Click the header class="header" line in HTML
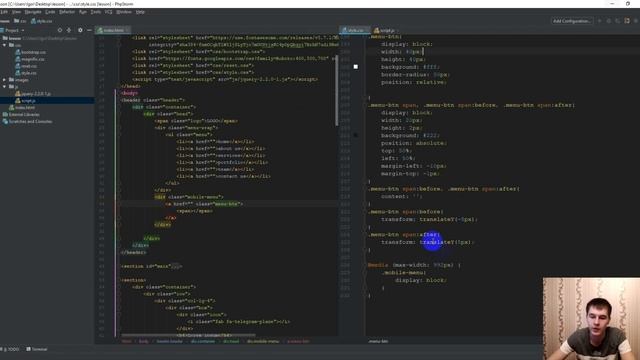 [x=153, y=100]
